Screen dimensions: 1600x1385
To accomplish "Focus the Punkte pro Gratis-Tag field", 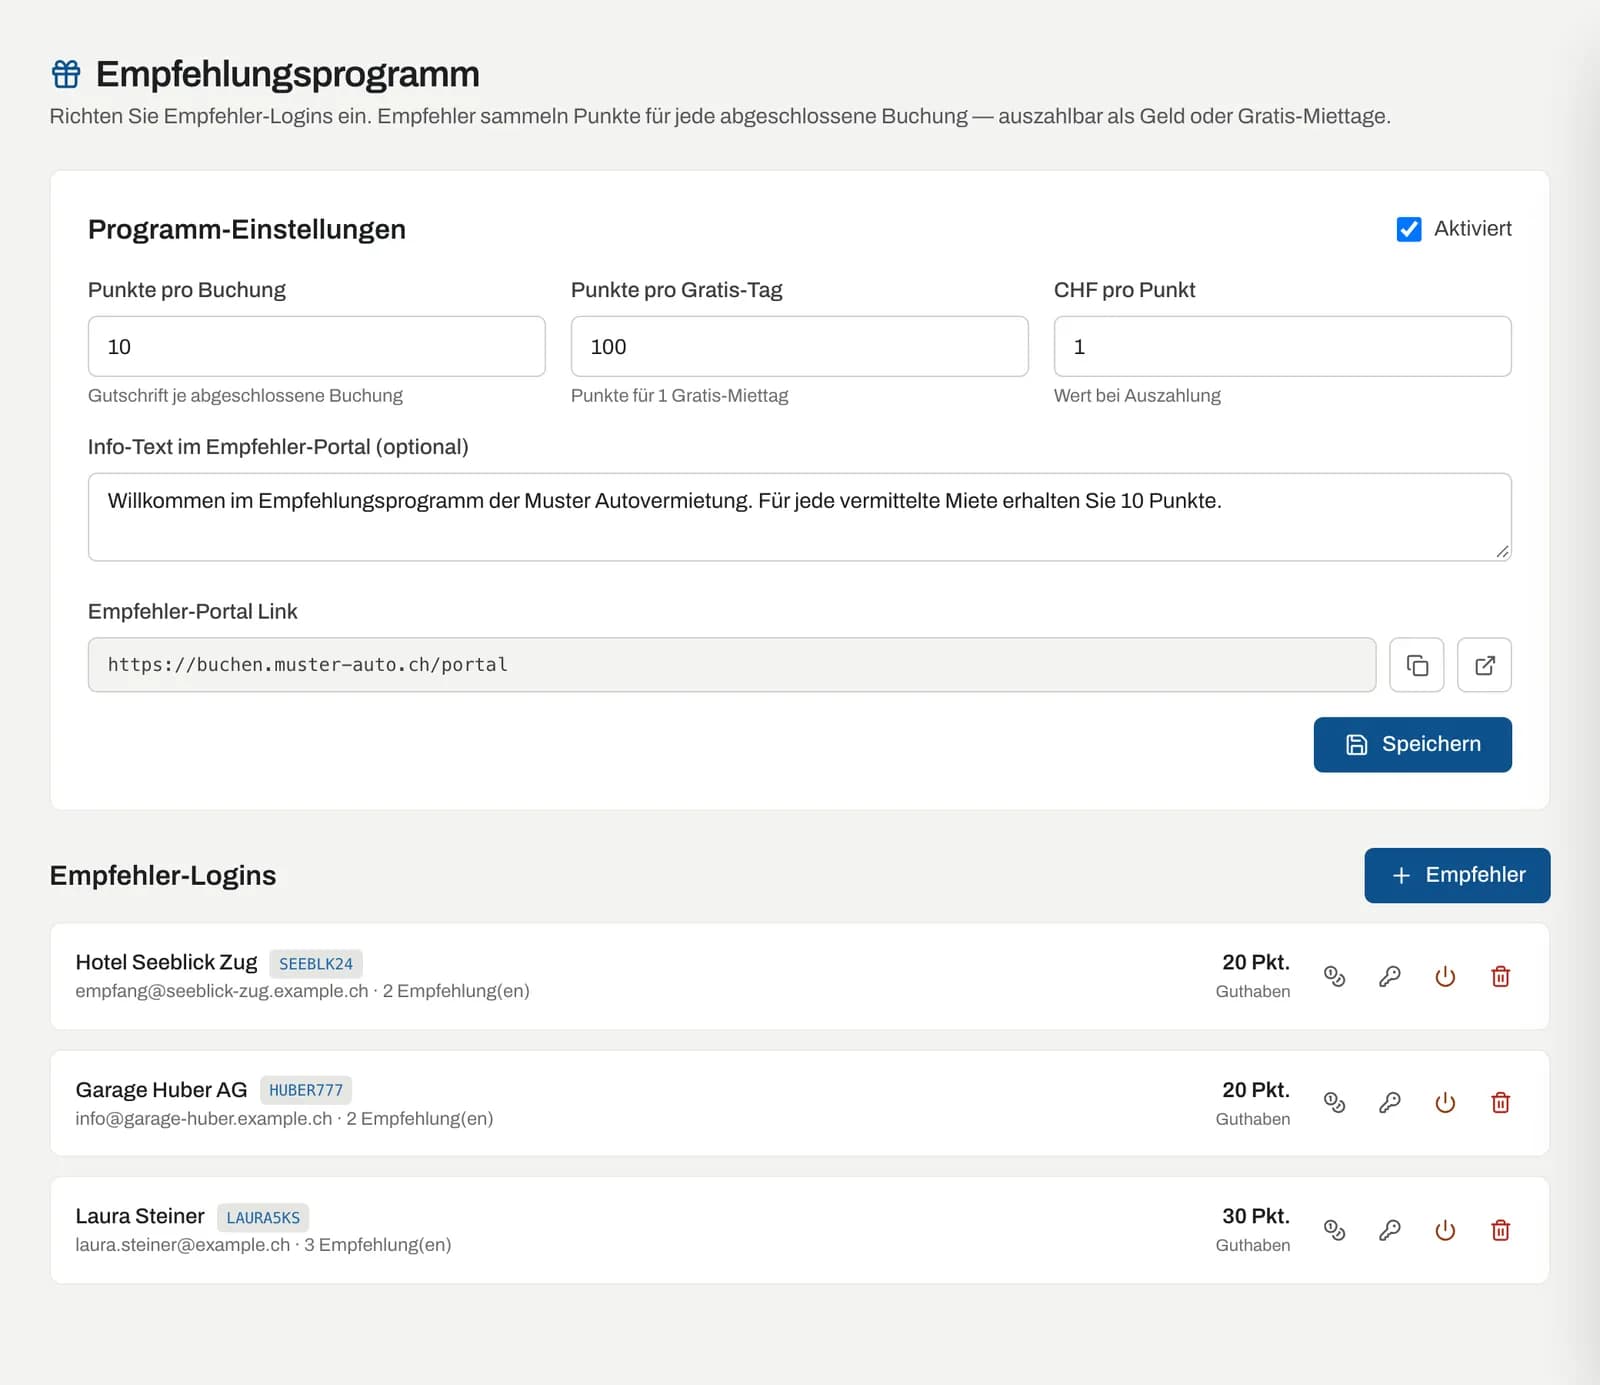I will coord(799,347).
